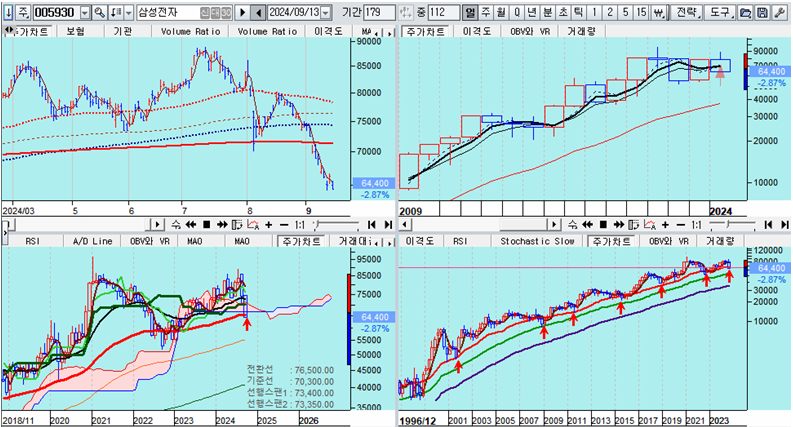Click the stock search magnifier icon
This screenshot has width=793, height=427.
(100, 12)
